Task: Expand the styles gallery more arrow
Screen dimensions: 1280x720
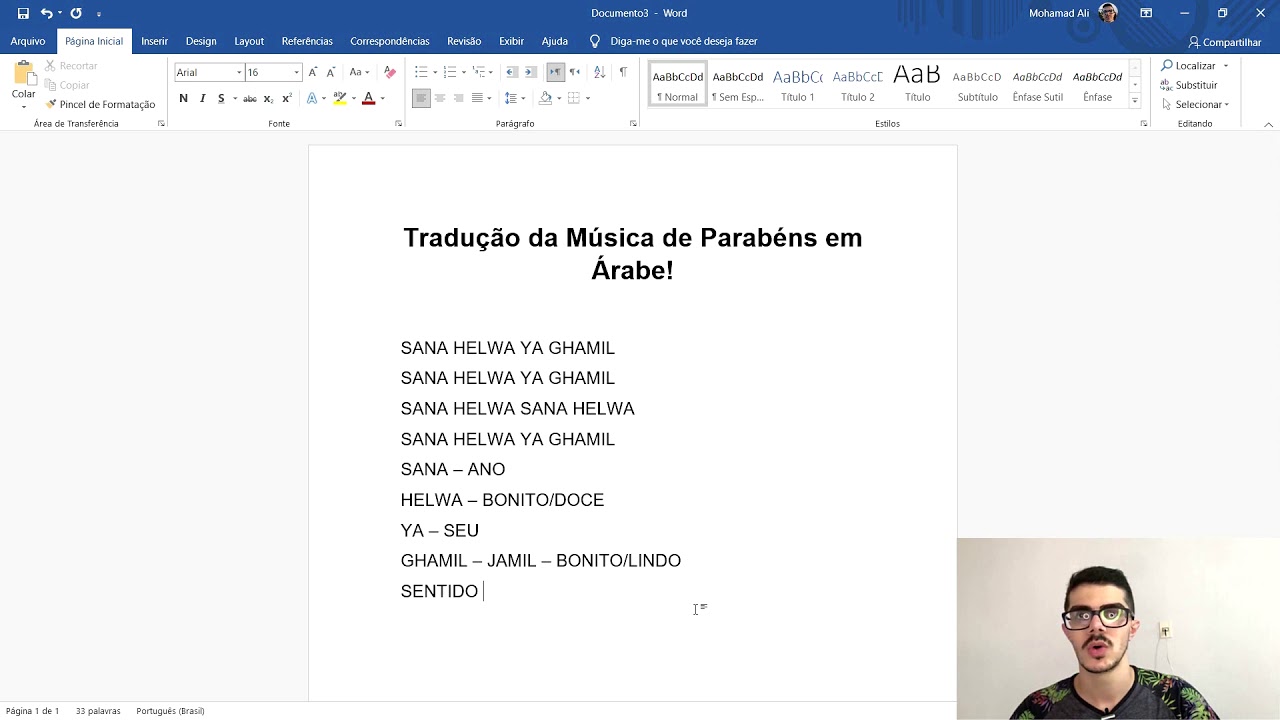Action: pyautogui.click(x=1134, y=101)
